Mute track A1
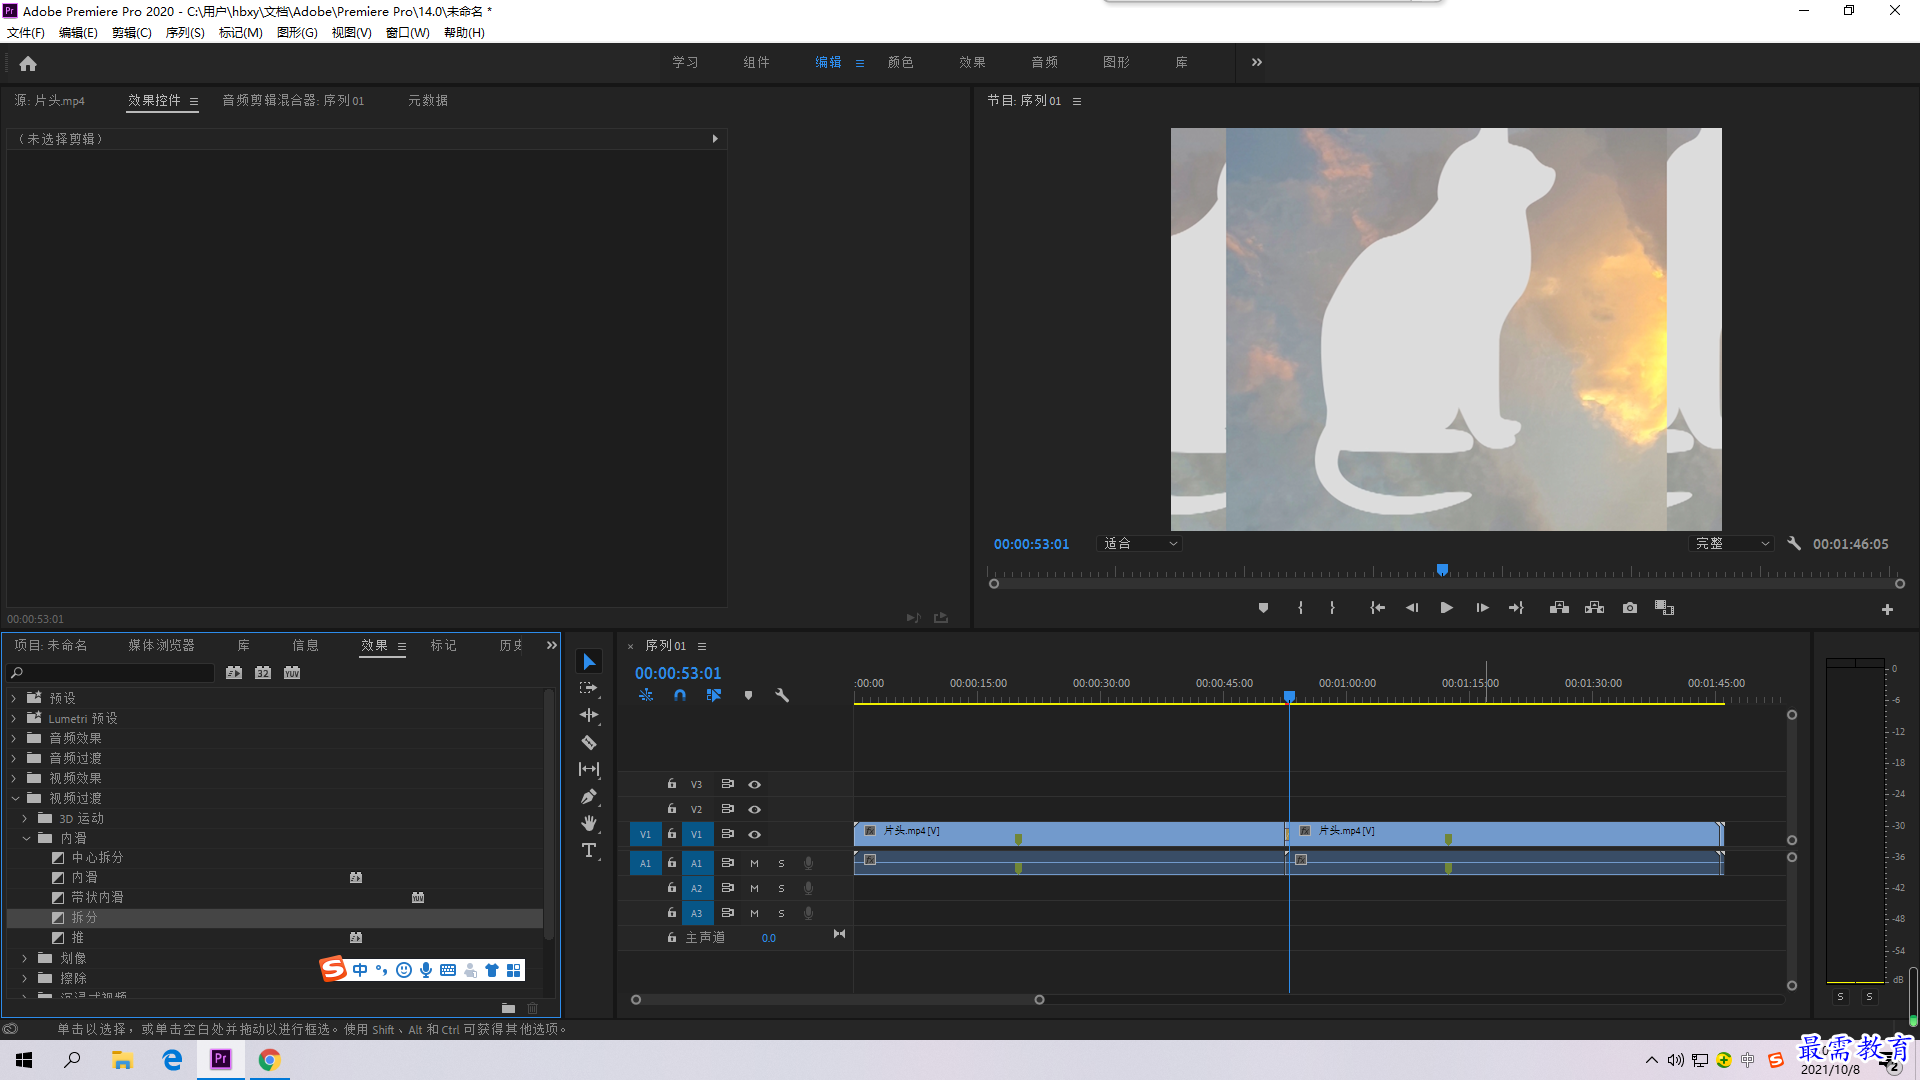This screenshot has height=1080, width=1920. (754, 863)
